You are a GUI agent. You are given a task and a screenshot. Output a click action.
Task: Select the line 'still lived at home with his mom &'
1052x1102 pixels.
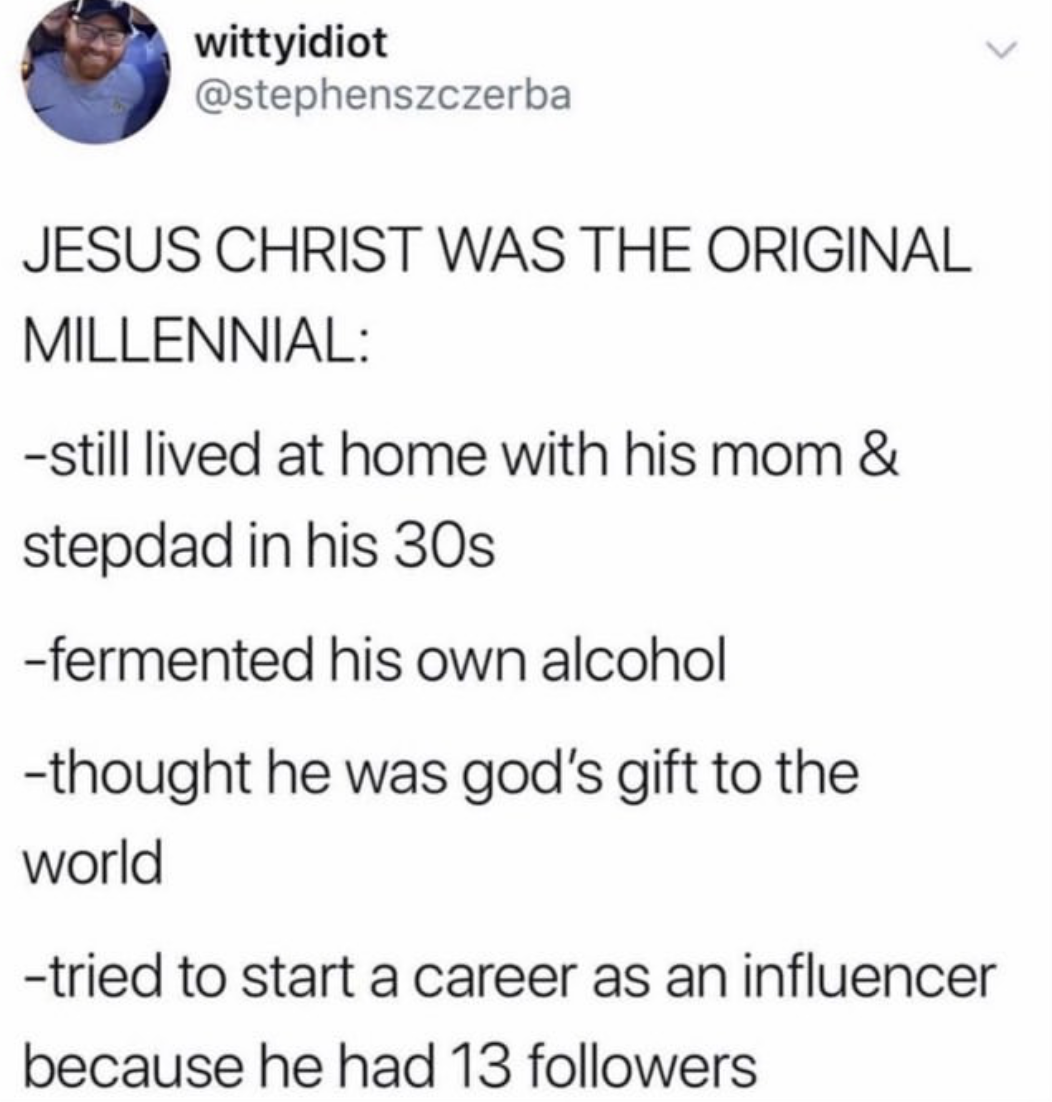[461, 455]
